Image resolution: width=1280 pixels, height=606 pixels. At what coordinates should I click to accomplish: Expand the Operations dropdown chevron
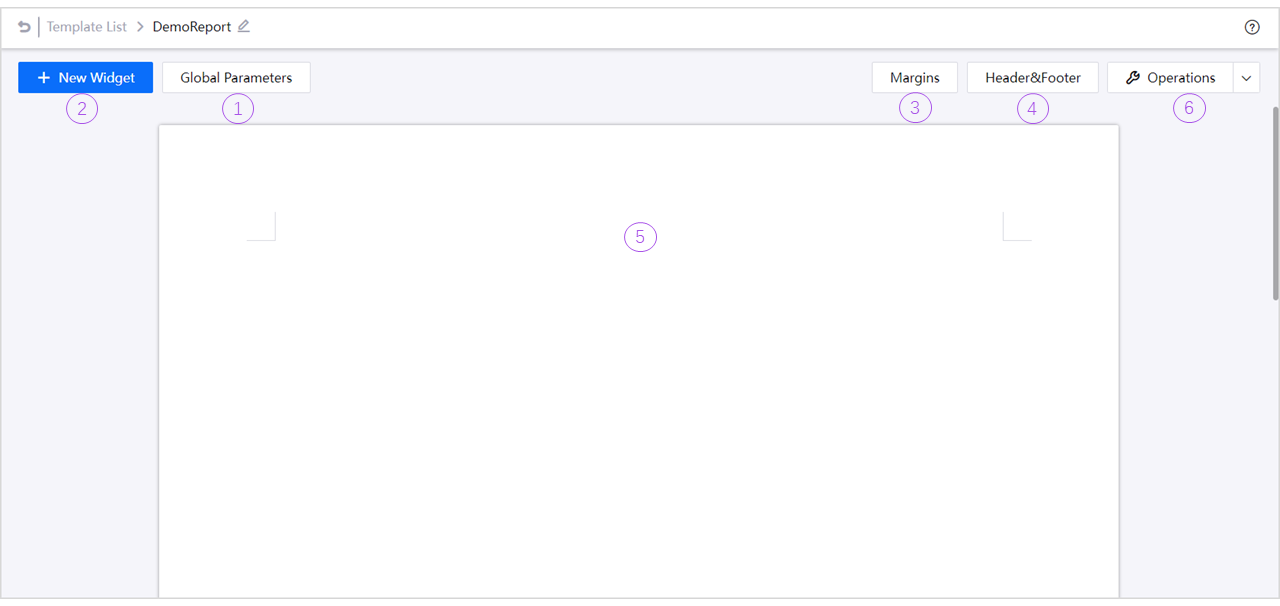point(1246,77)
